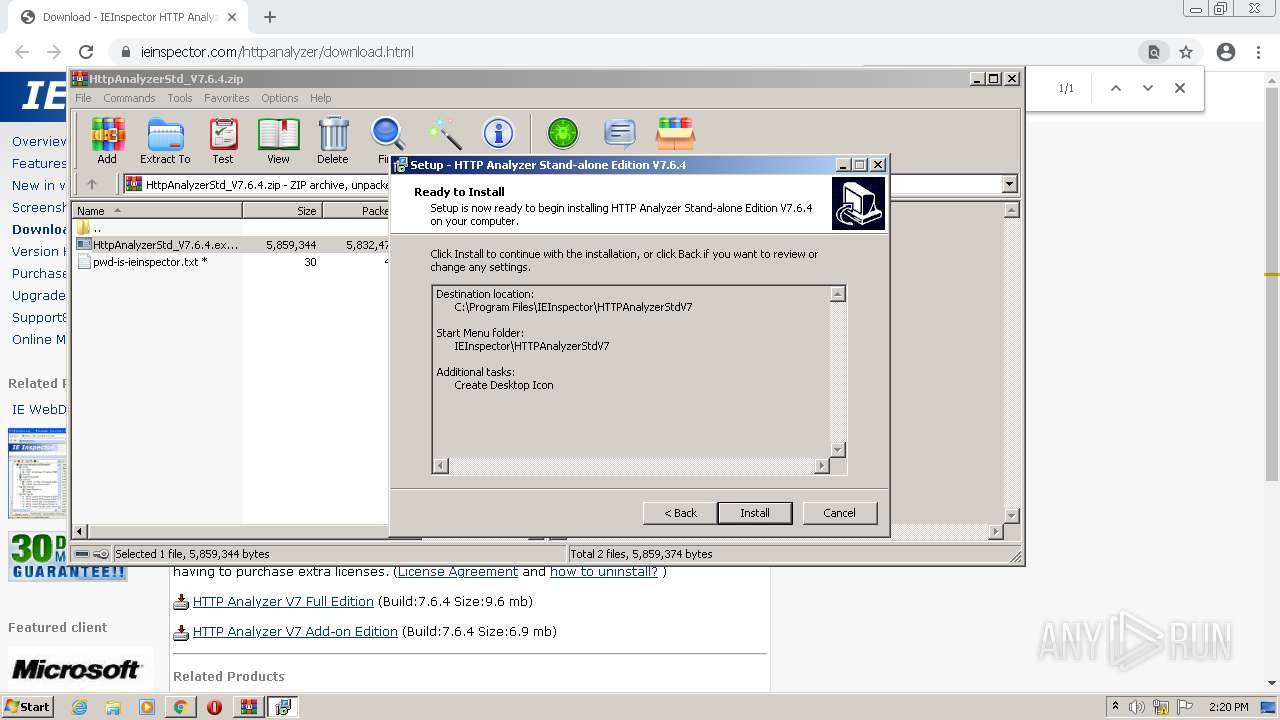Click the WinRAR taskbar button
This screenshot has width=1280, height=720.
(248, 707)
